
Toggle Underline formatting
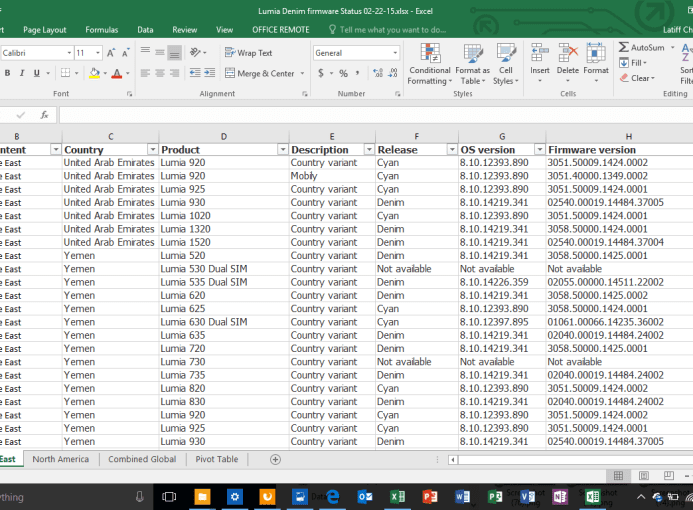37,73
